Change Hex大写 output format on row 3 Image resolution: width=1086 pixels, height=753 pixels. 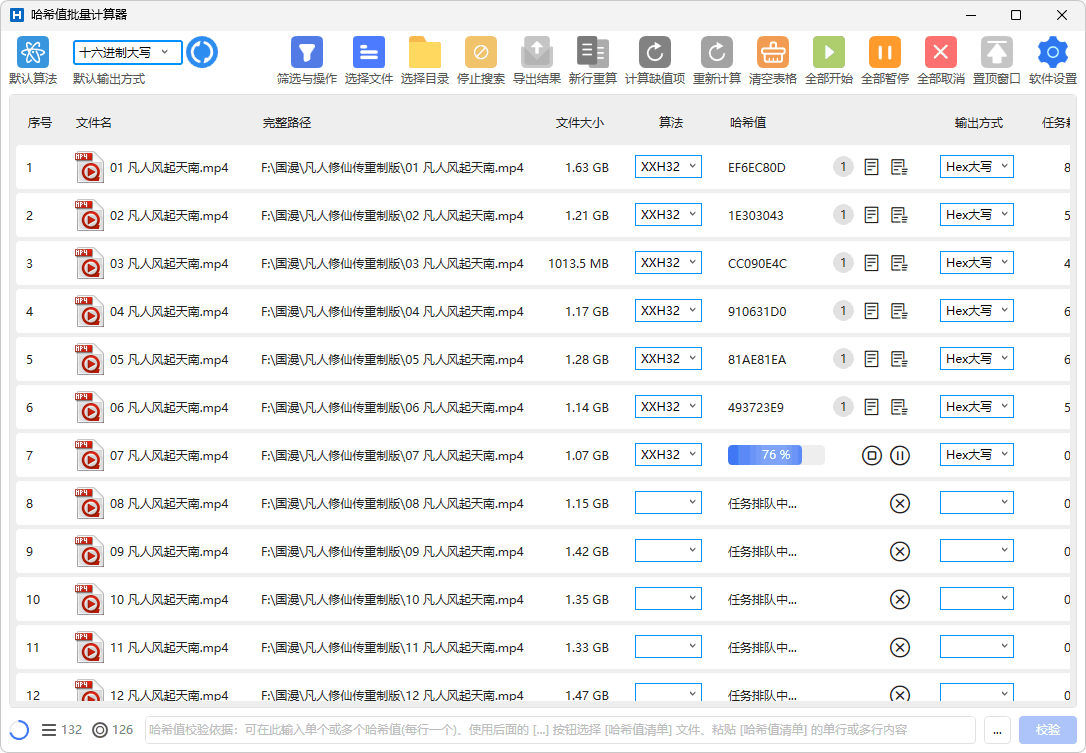point(976,262)
